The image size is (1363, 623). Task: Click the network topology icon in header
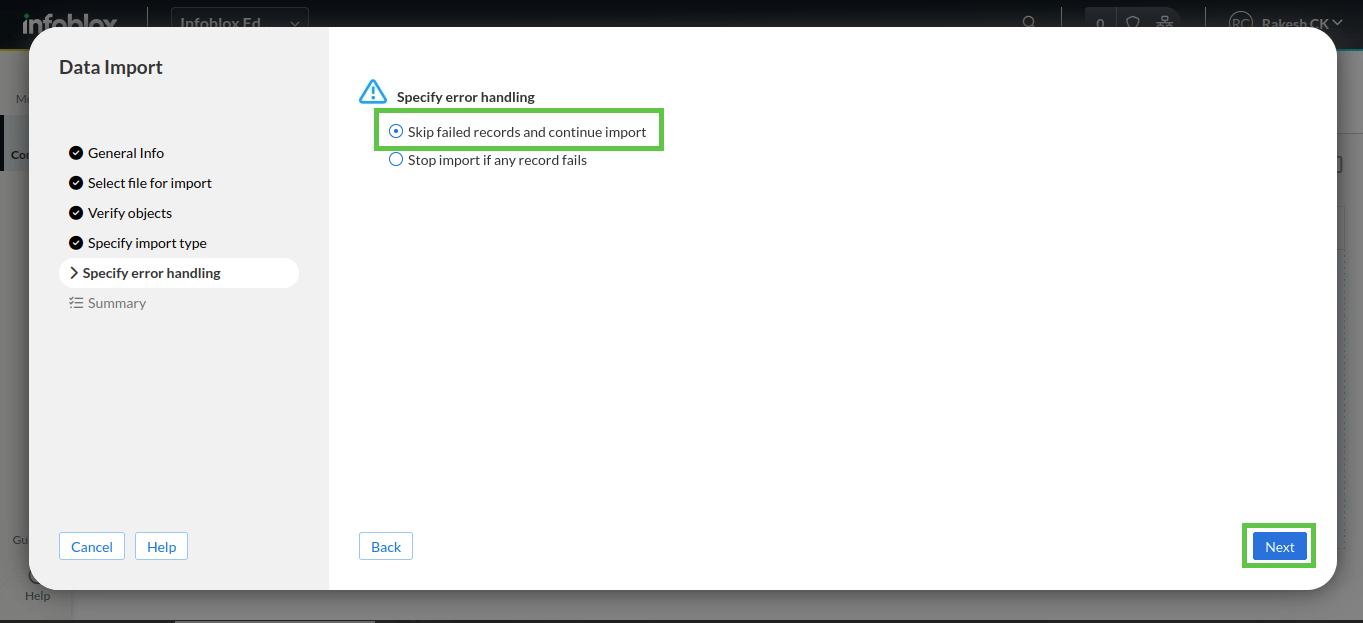pyautogui.click(x=1163, y=22)
